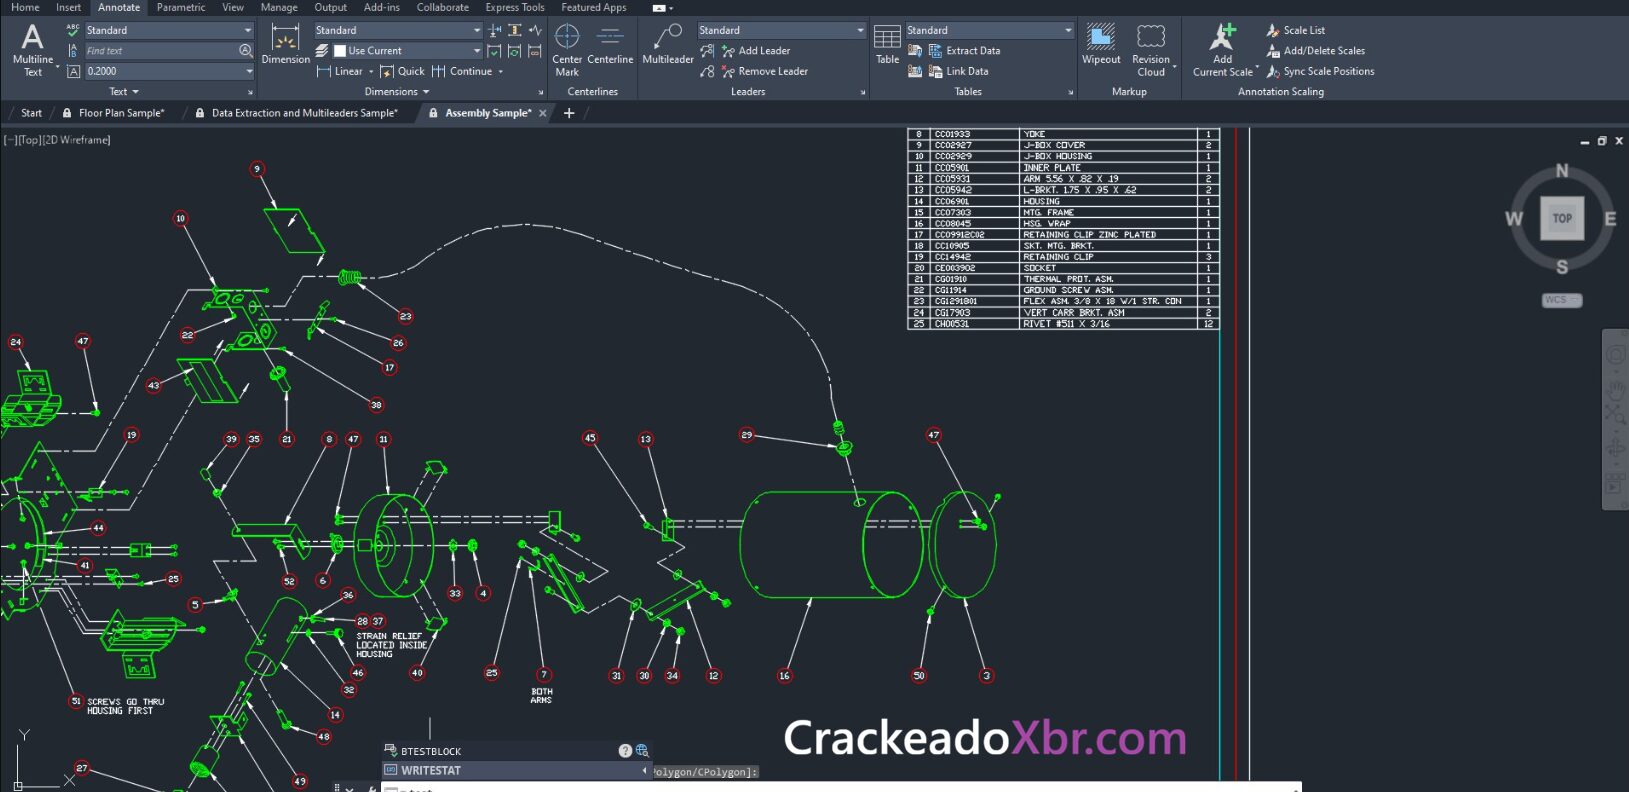Click the [2D Wireframe] visual style label

(76, 140)
